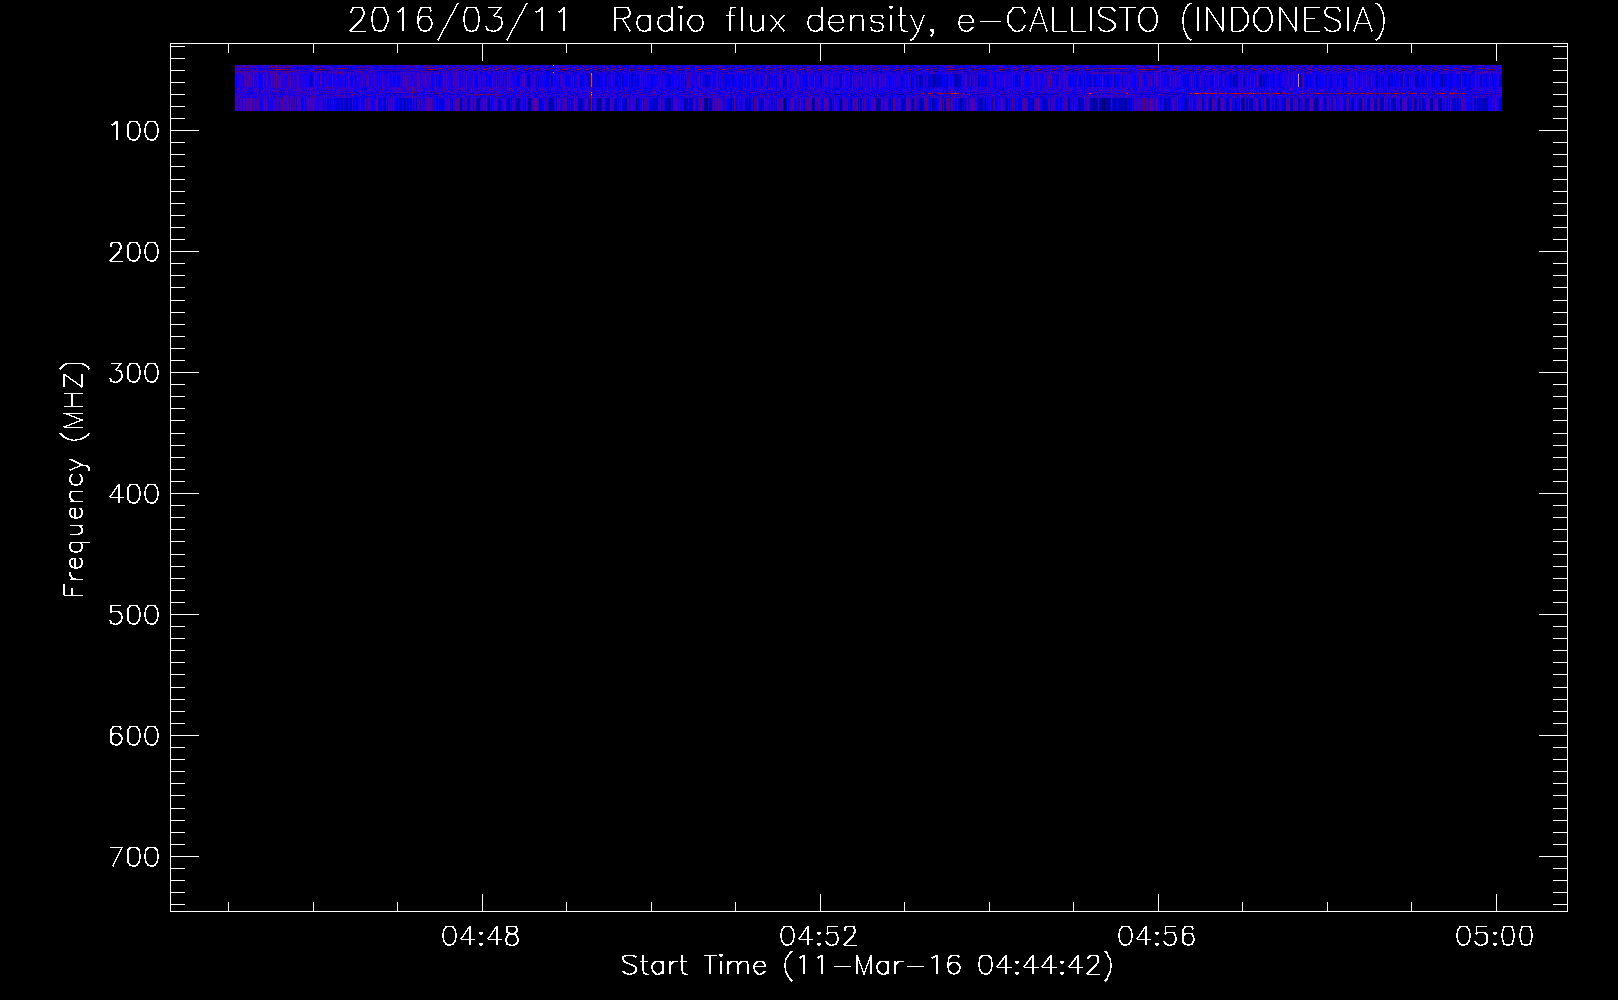Click the 04:56 time tick label

click(1157, 937)
